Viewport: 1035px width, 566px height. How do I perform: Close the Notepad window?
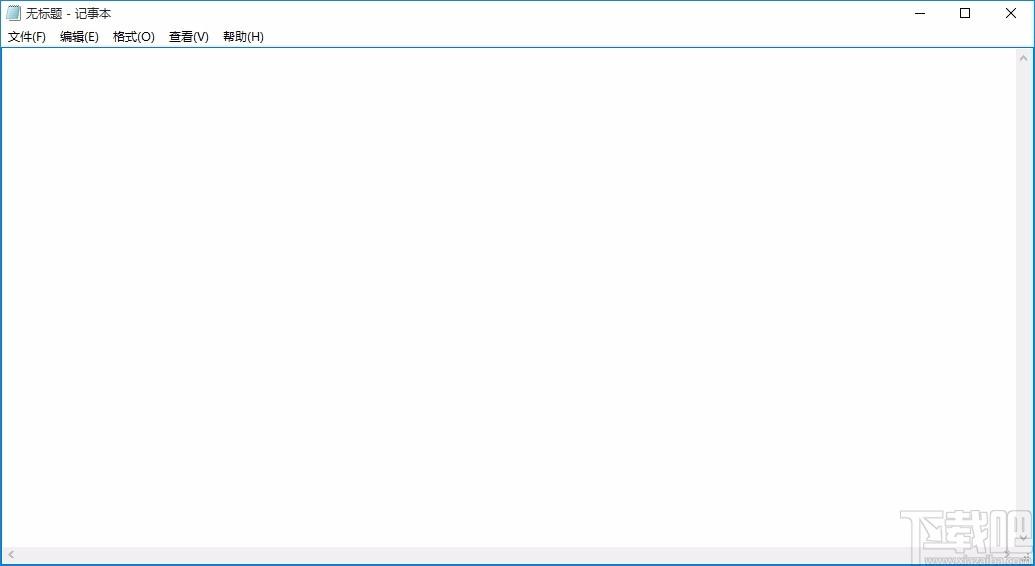pos(1010,13)
